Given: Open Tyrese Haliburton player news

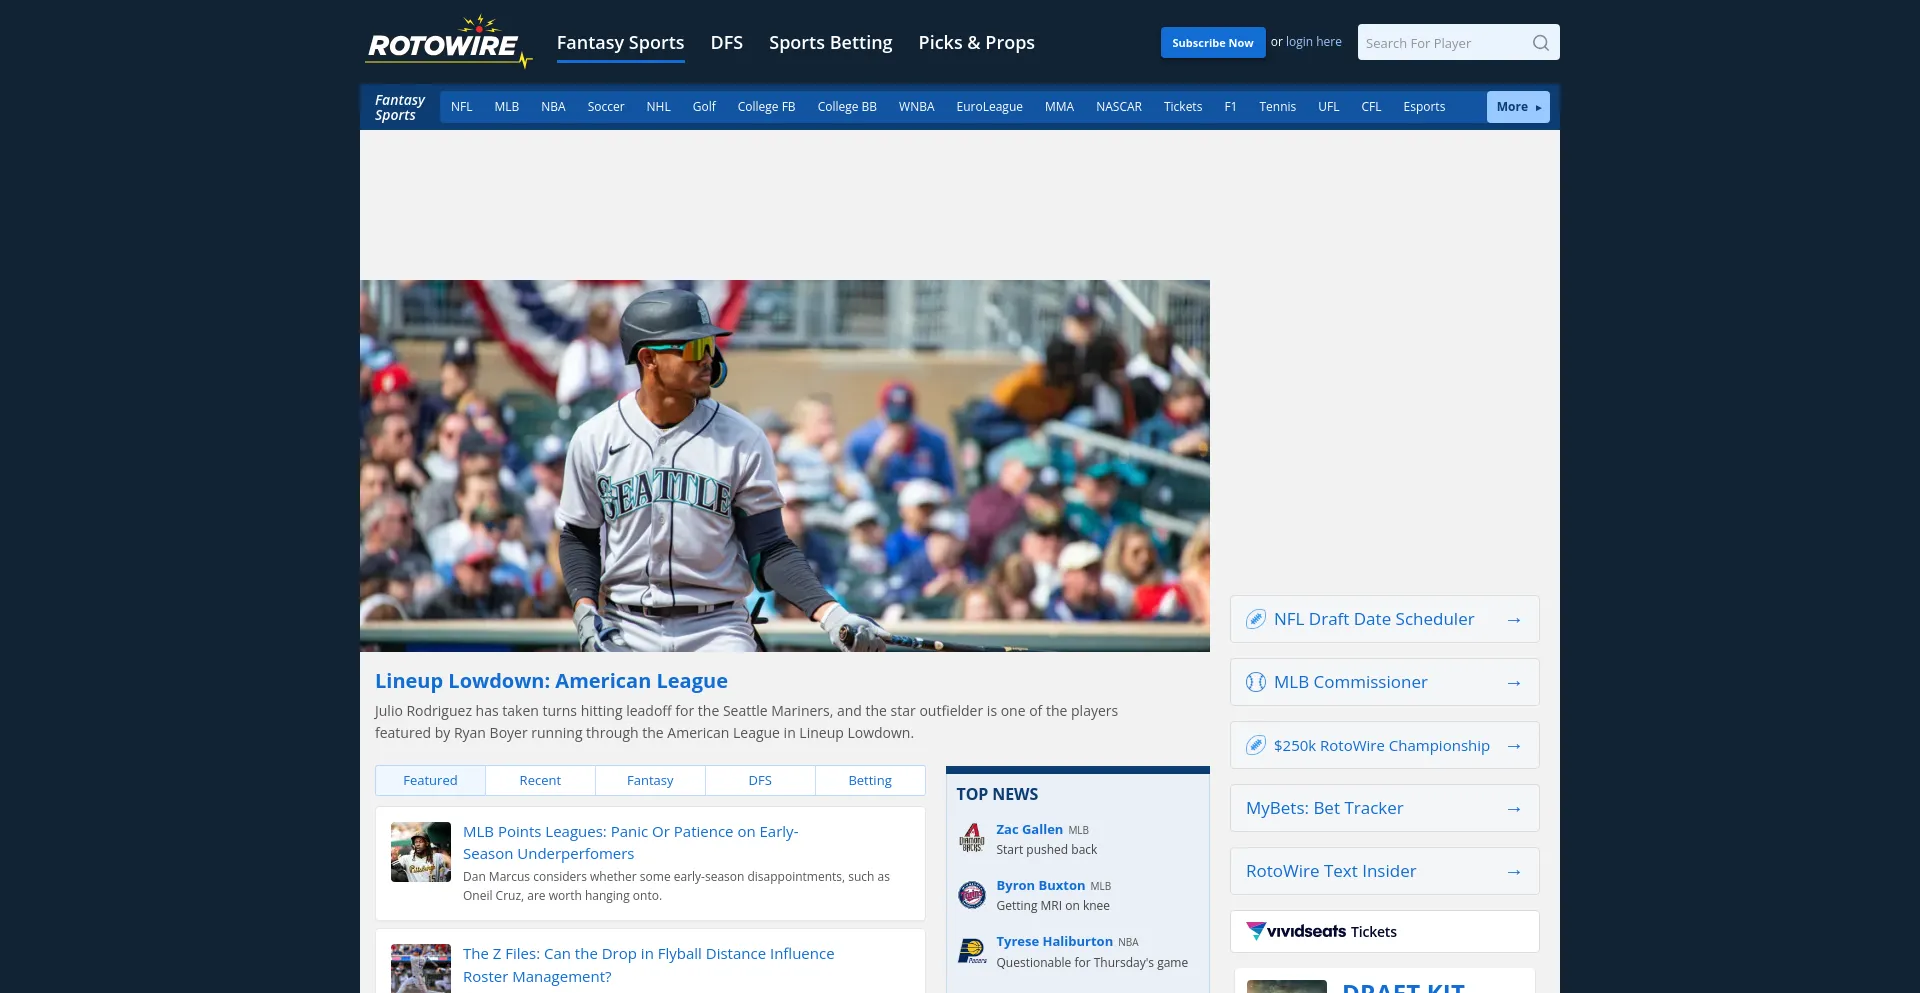Looking at the screenshot, I should pos(1054,942).
